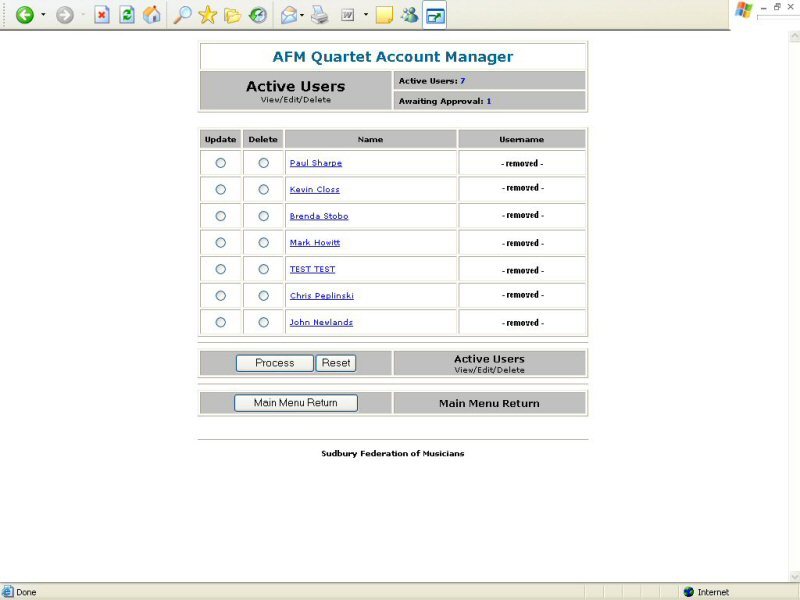Choose the Update radio for TEST TEST
The image size is (800, 600).
tap(221, 269)
